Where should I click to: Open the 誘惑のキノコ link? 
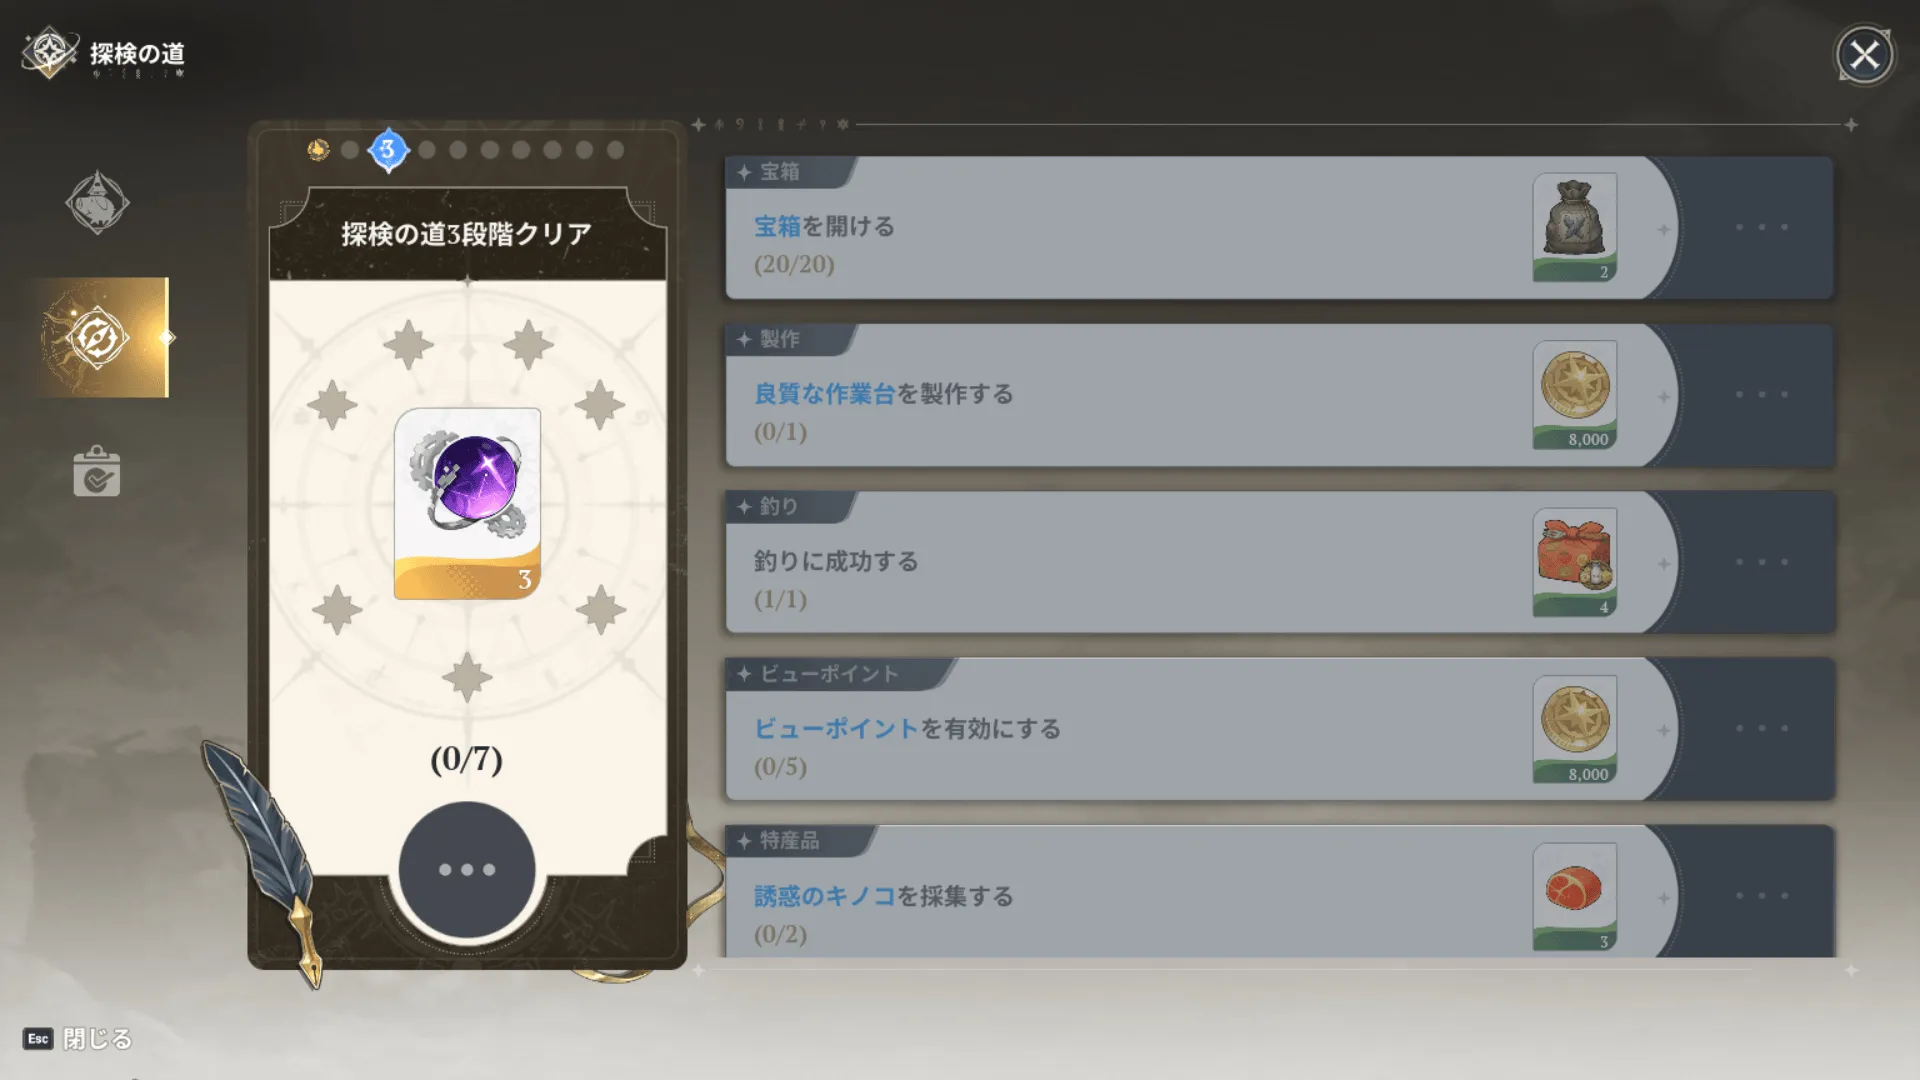[824, 896]
